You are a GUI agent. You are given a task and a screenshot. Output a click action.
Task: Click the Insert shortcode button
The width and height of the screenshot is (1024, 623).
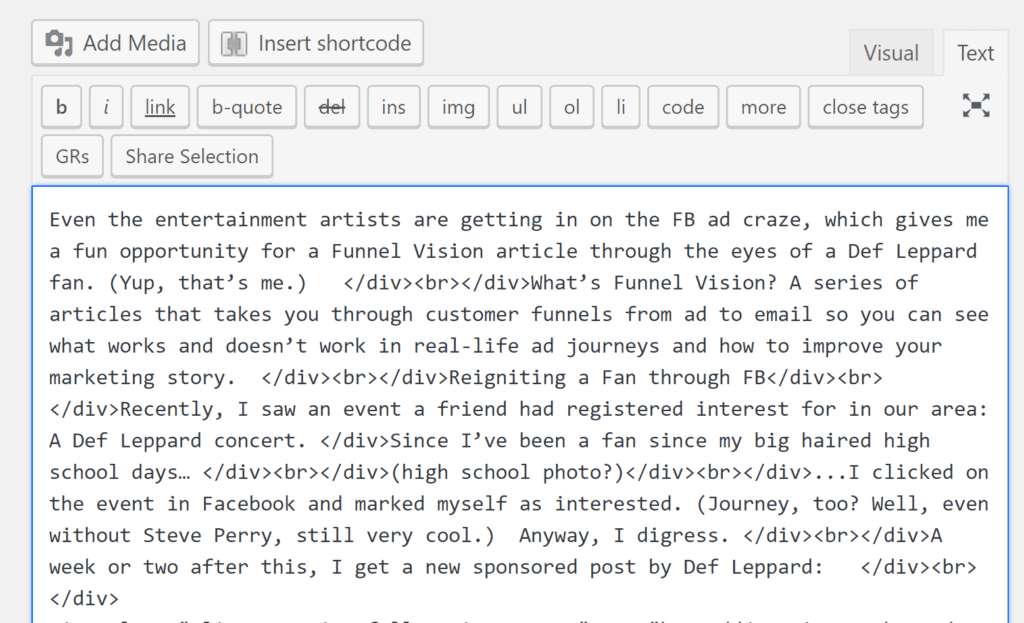[316, 43]
